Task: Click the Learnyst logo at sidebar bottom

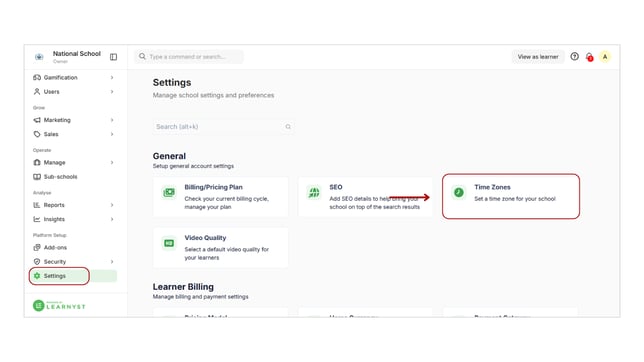Action: click(59, 305)
